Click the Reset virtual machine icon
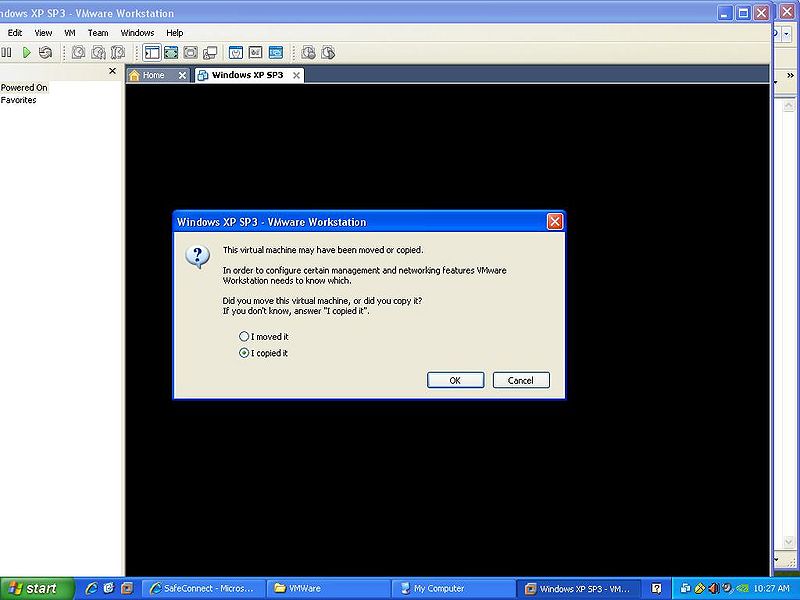Screen dimensions: 800x600 click(x=45, y=52)
